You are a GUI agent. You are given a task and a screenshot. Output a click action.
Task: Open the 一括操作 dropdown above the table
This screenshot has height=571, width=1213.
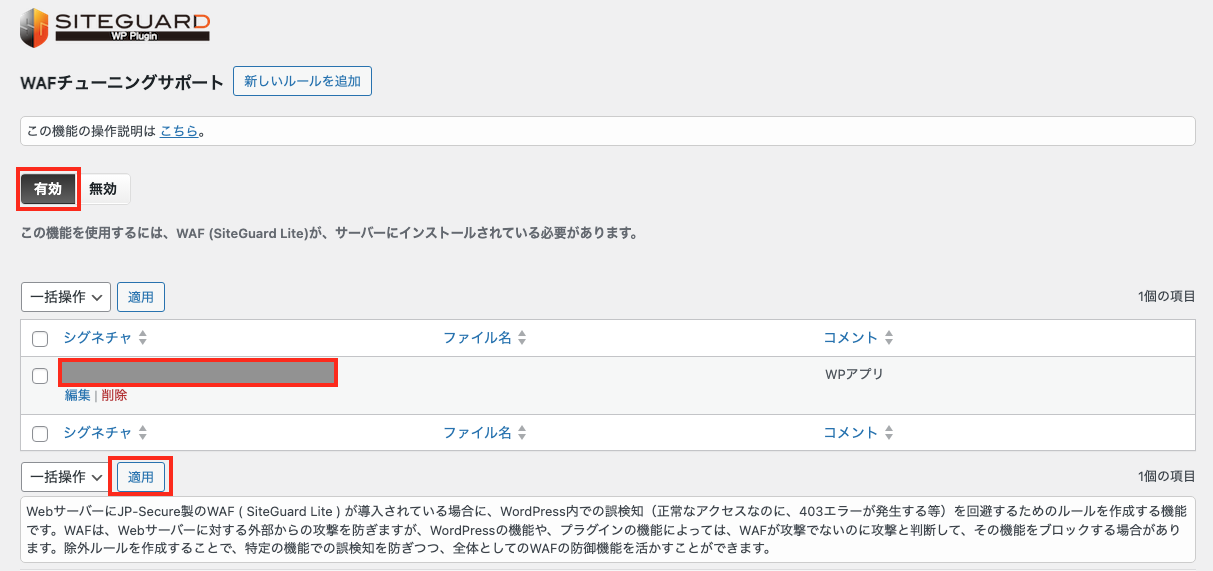pyautogui.click(x=66, y=297)
